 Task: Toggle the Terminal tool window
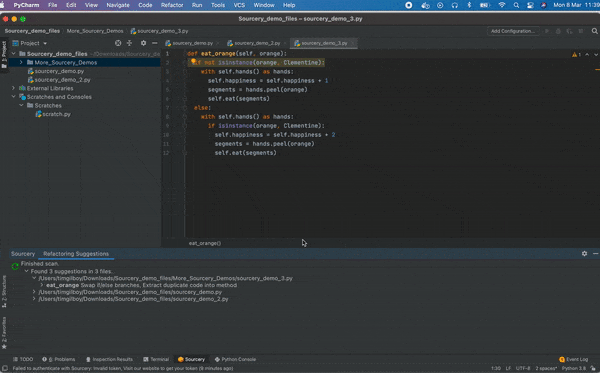156,359
